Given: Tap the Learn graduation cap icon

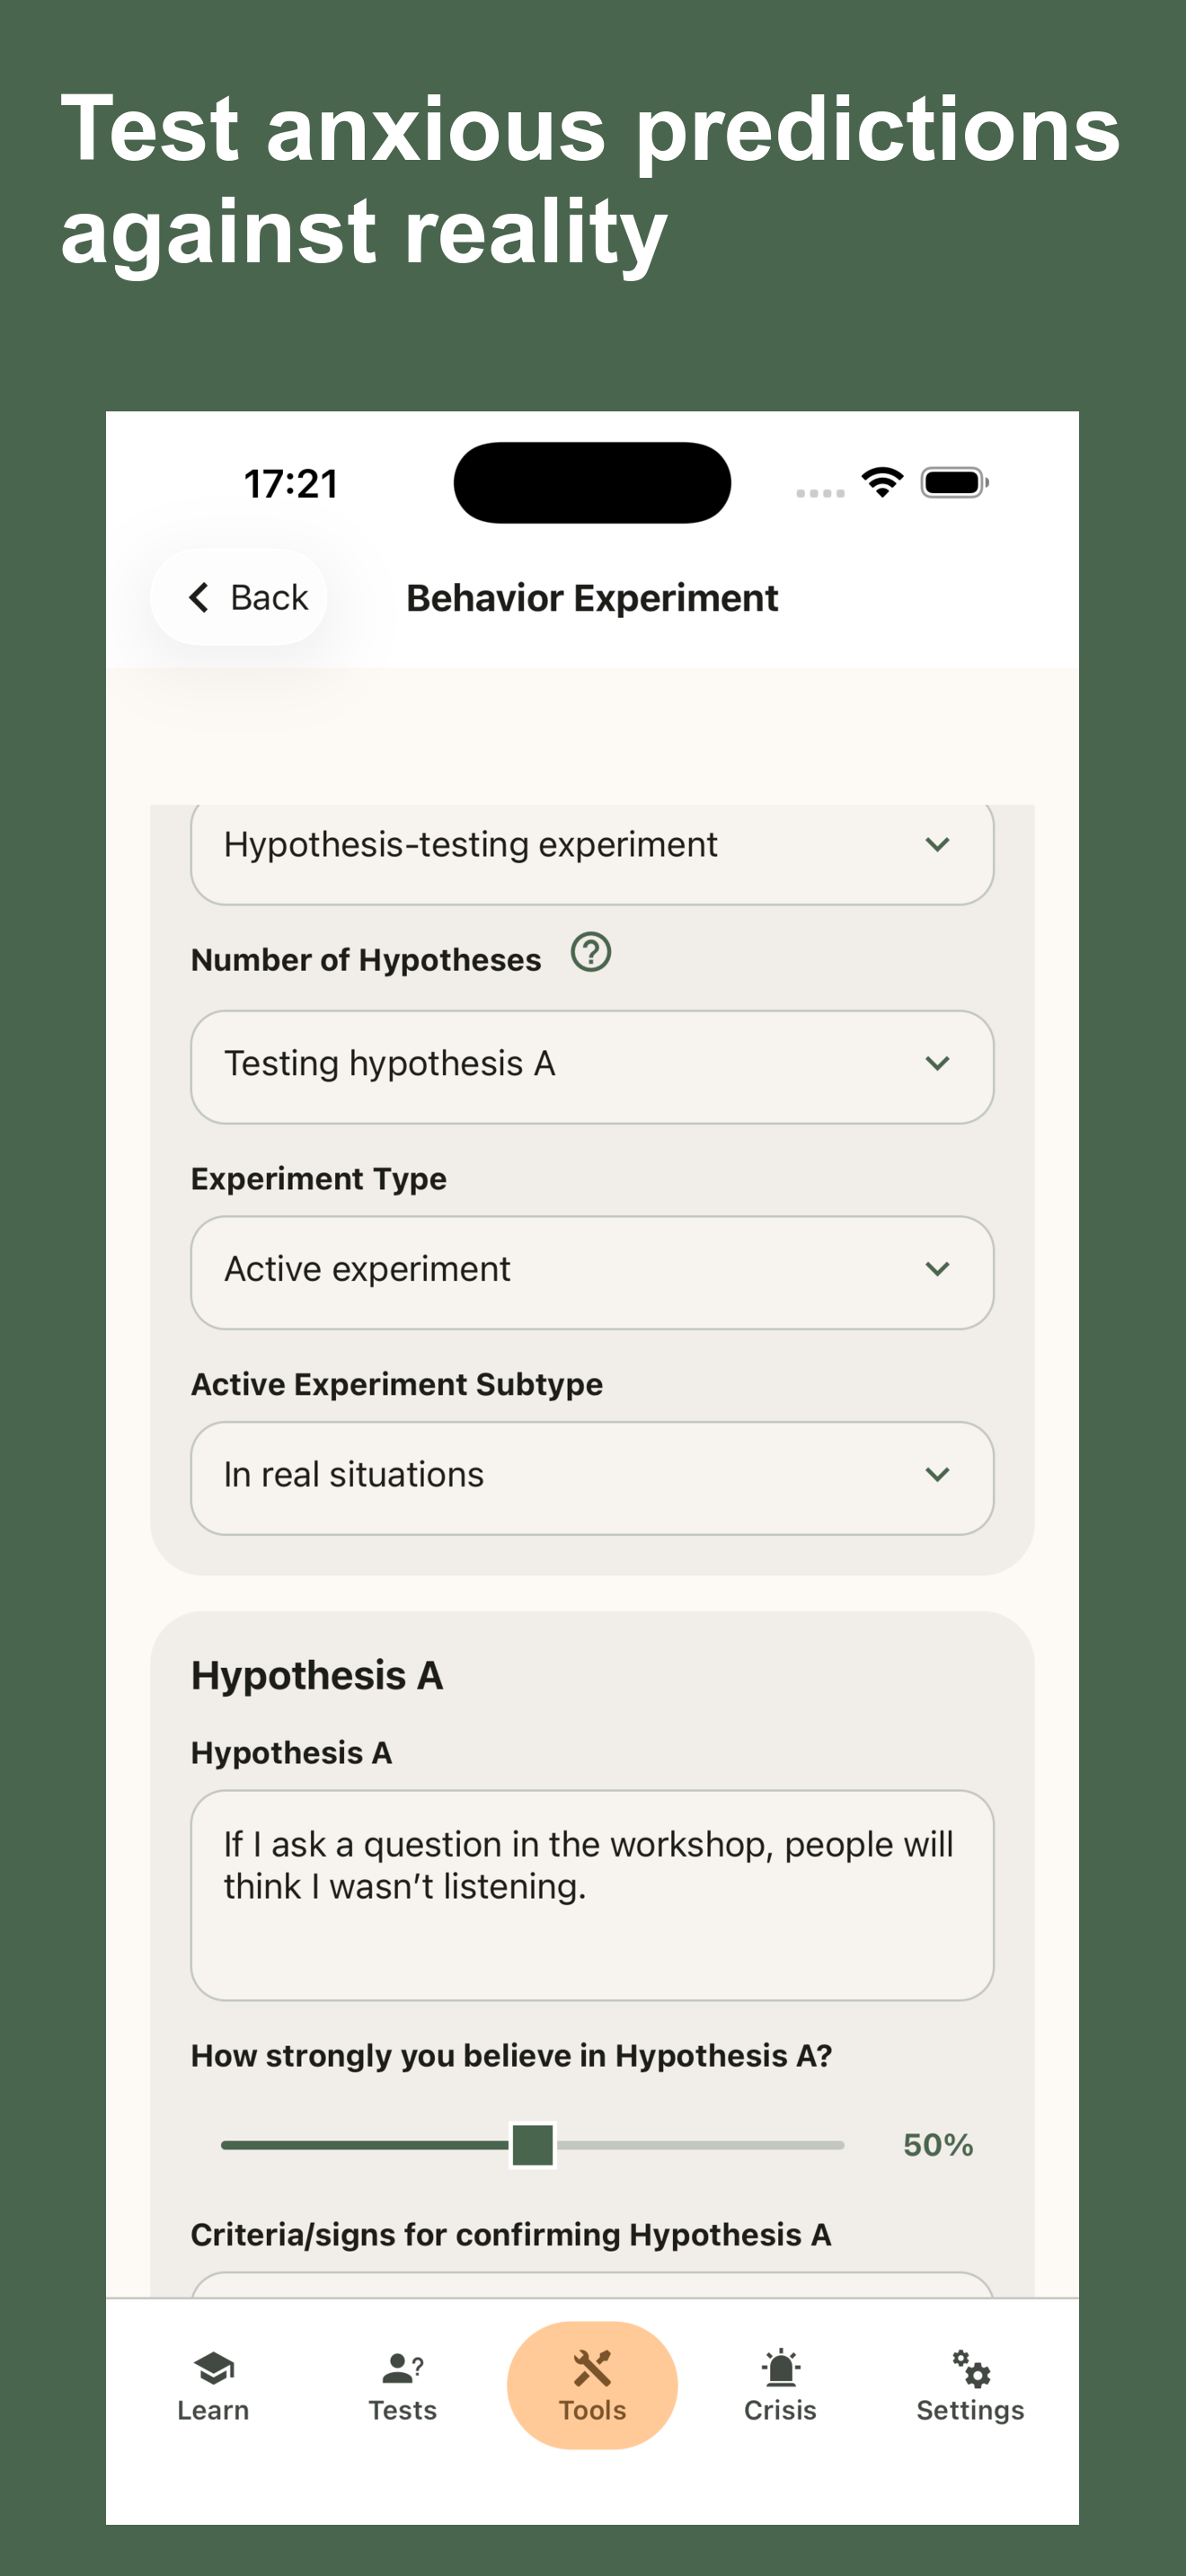Looking at the screenshot, I should point(213,2368).
